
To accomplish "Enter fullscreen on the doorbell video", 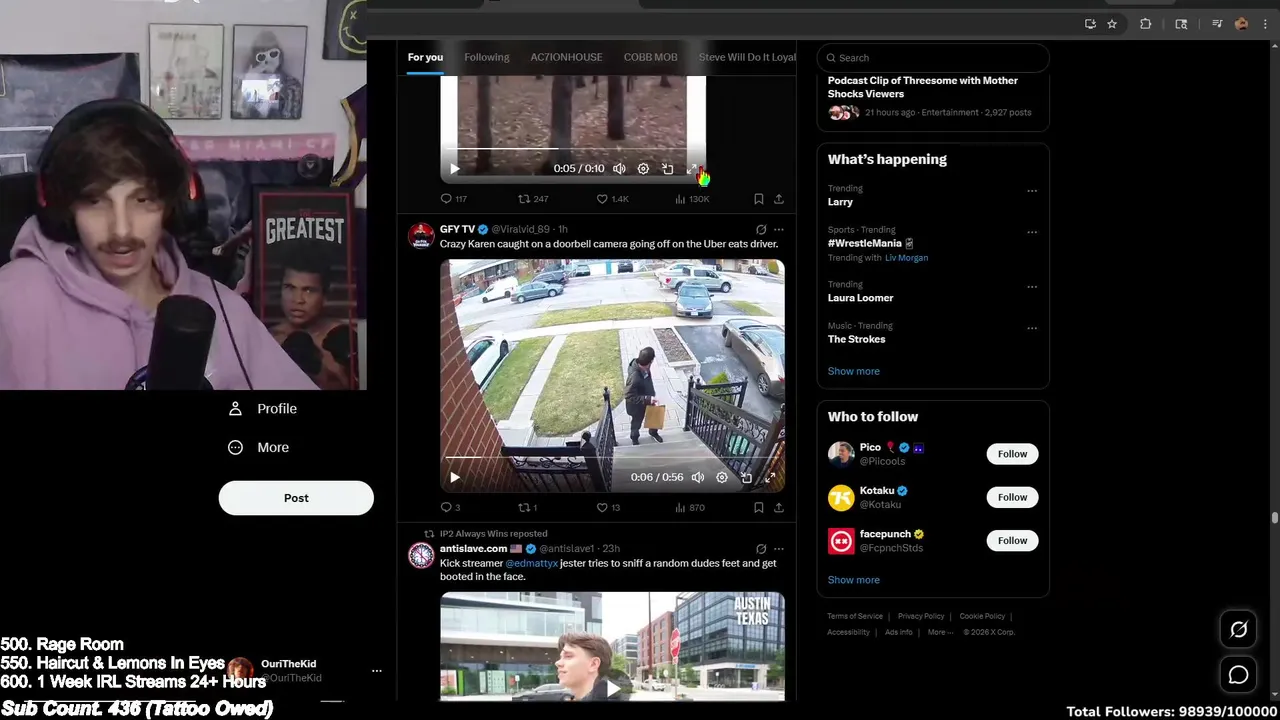I will 770,478.
